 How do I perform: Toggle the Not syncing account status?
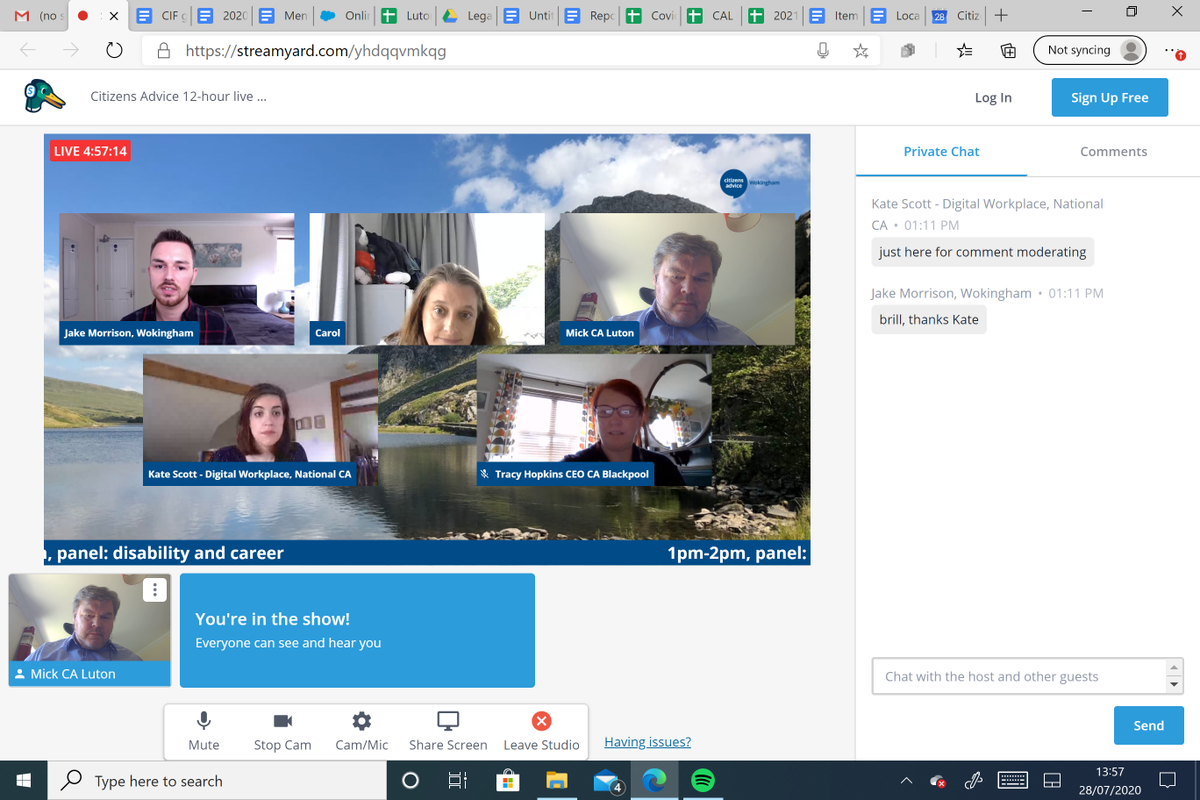[x=1090, y=48]
